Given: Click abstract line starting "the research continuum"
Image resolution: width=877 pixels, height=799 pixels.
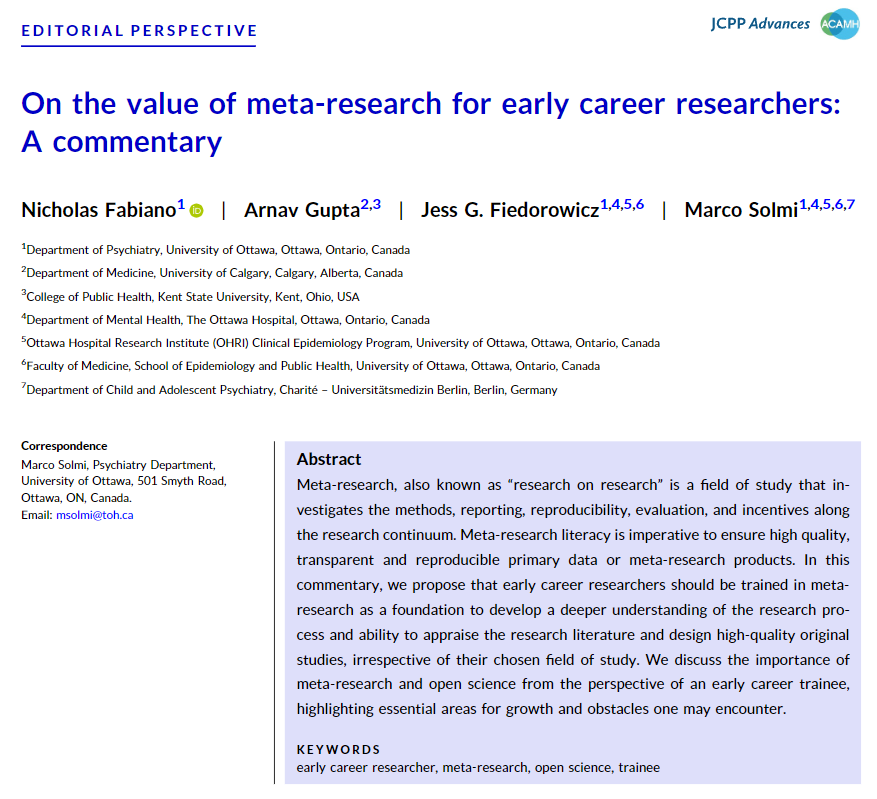Looking at the screenshot, I should coord(573,535).
